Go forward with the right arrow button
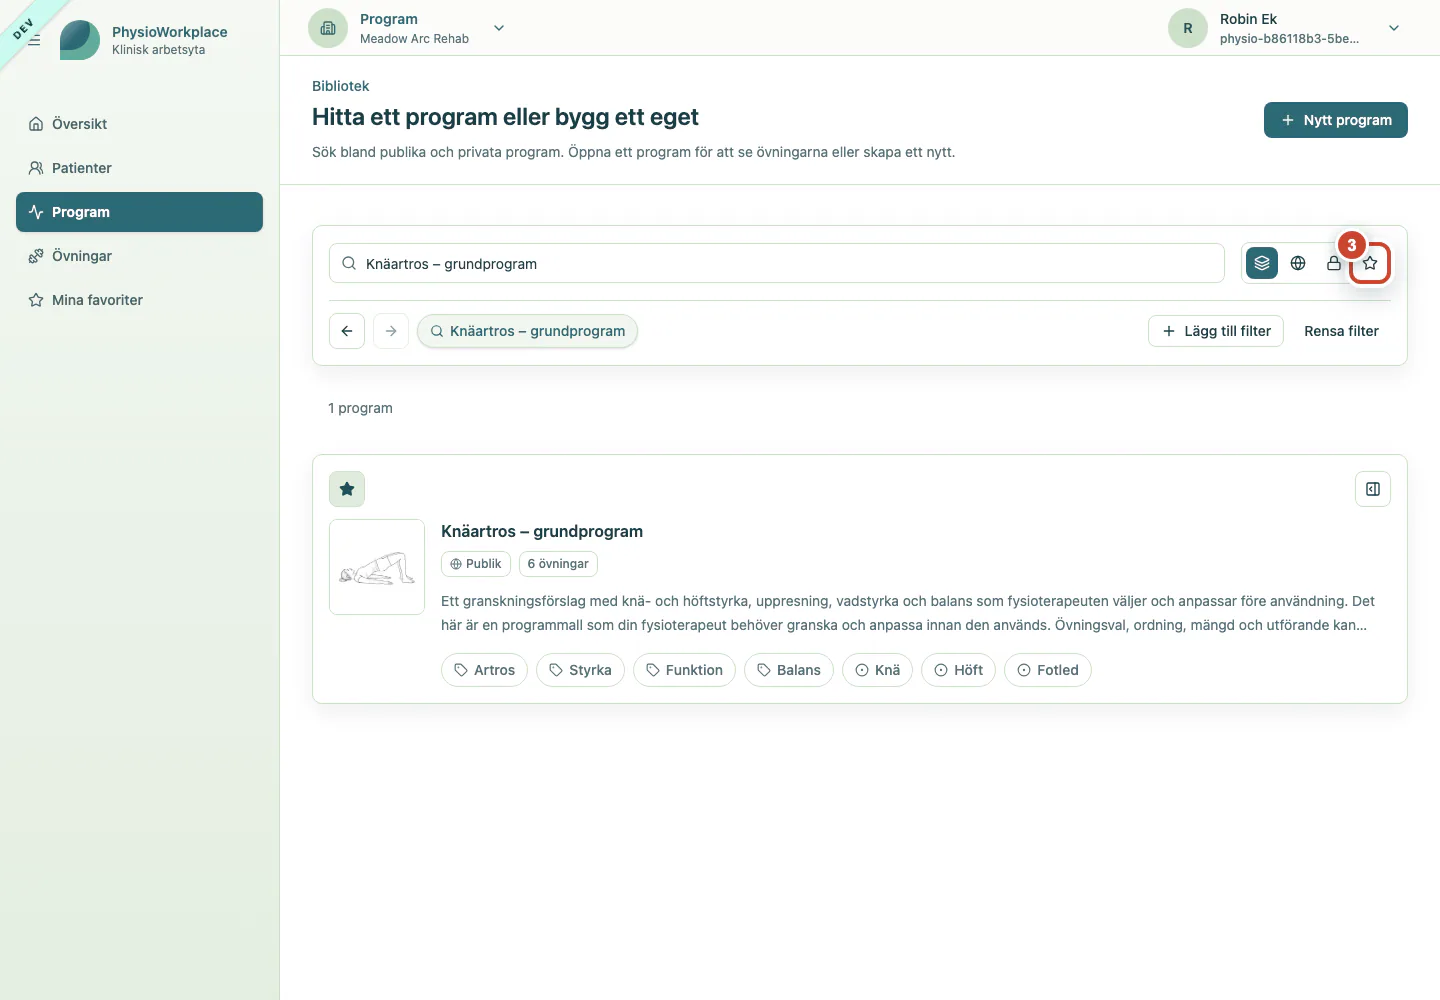This screenshot has height=1000, width=1440. click(391, 331)
